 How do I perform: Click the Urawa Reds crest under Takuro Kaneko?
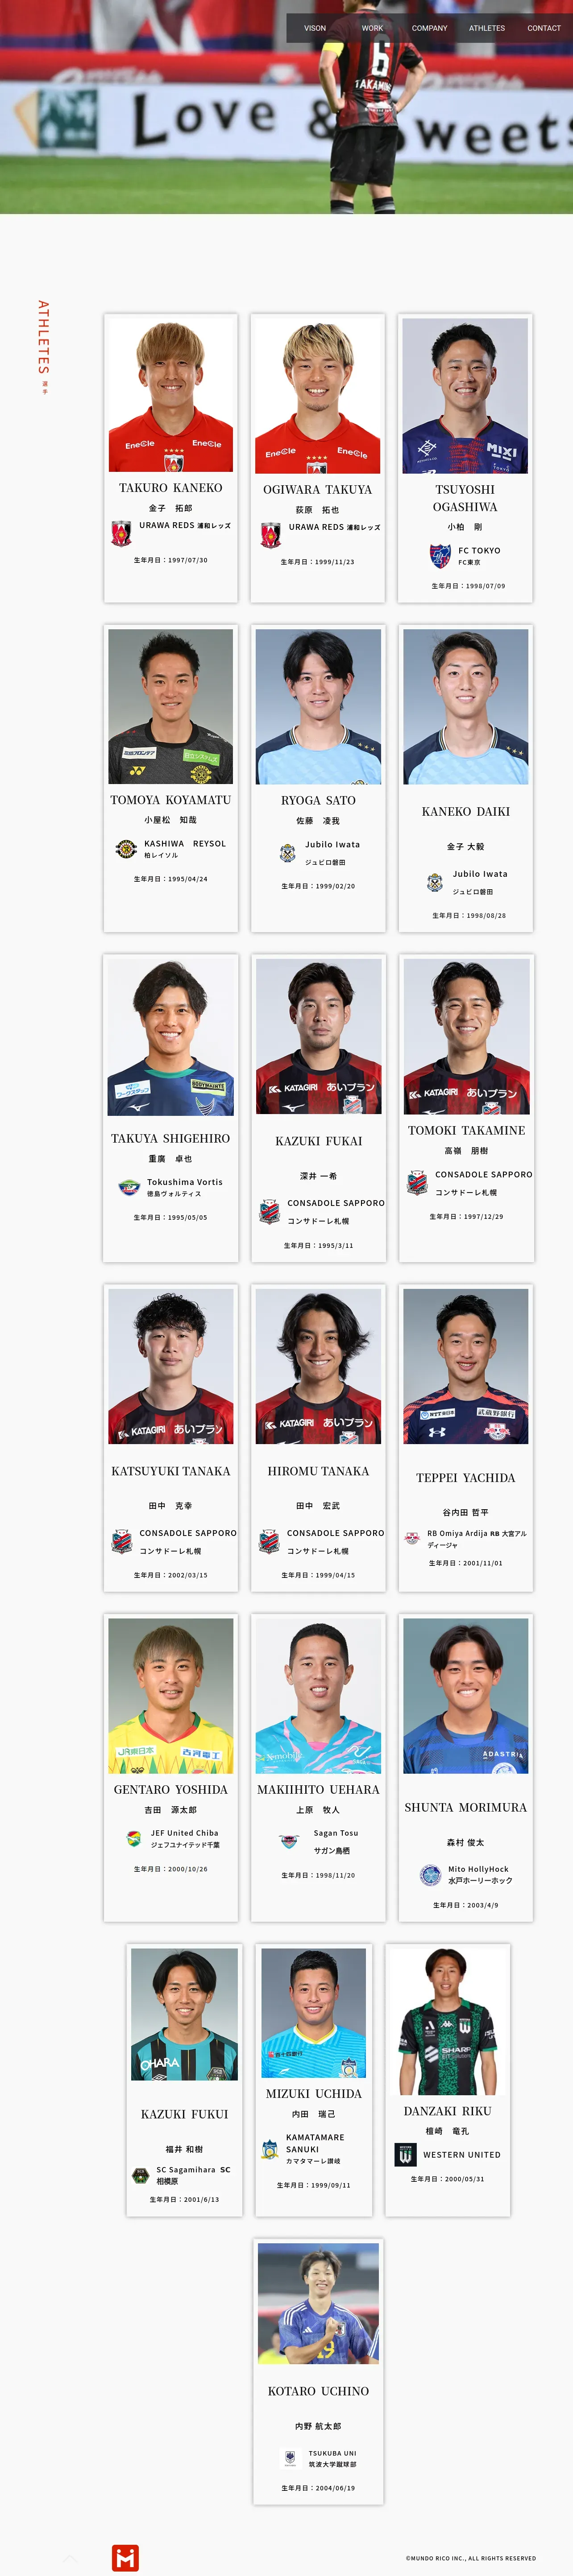(x=121, y=532)
